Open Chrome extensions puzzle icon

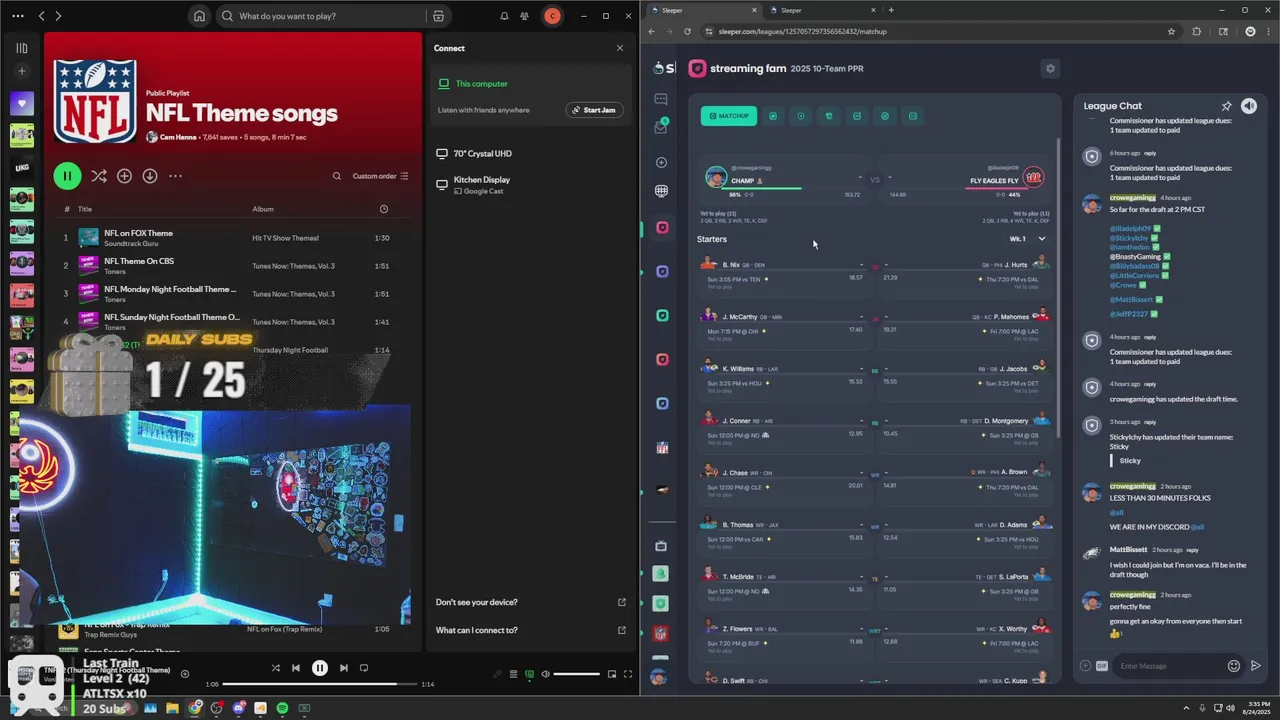coord(1197,31)
